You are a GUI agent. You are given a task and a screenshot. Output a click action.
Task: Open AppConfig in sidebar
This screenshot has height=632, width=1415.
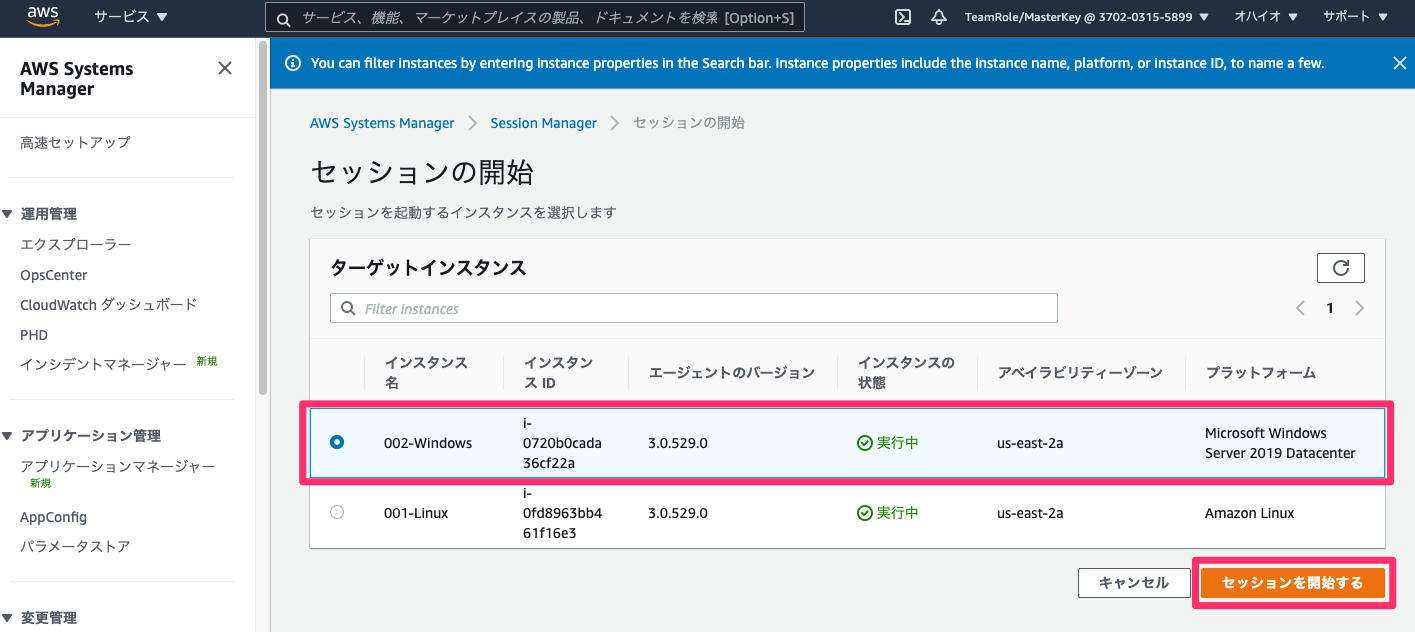click(54, 517)
